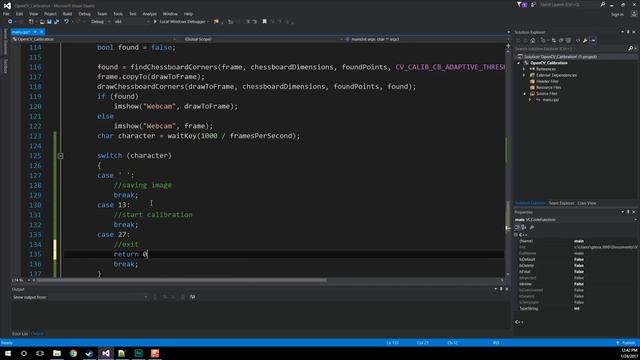
Task: Click the Properties wrench icon in Solution Explorer
Action: click(585, 40)
